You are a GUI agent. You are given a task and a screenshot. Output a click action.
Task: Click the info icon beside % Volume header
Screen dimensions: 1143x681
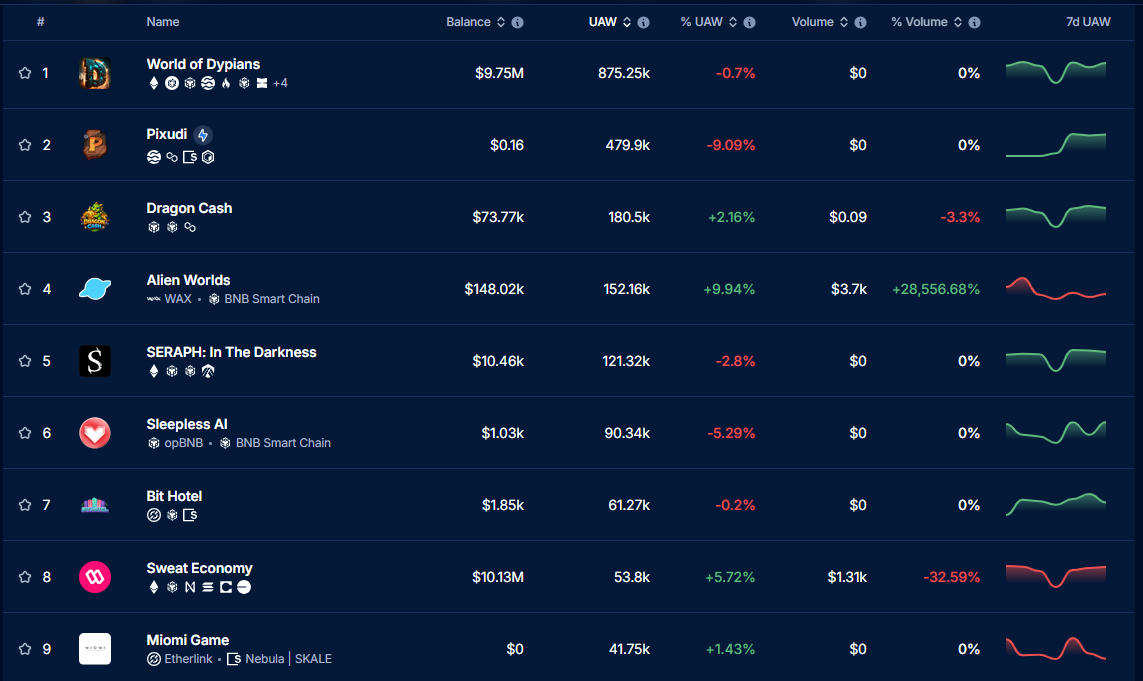[974, 22]
